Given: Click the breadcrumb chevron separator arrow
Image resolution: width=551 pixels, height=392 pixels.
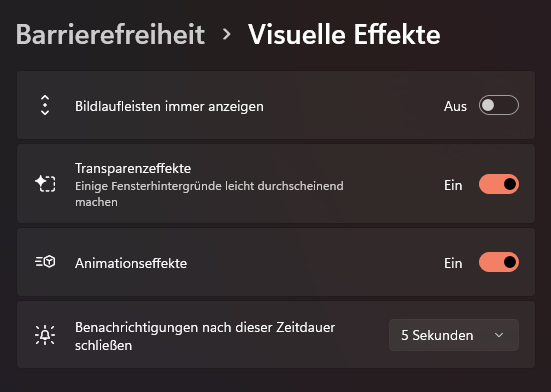Looking at the screenshot, I should tap(227, 34).
